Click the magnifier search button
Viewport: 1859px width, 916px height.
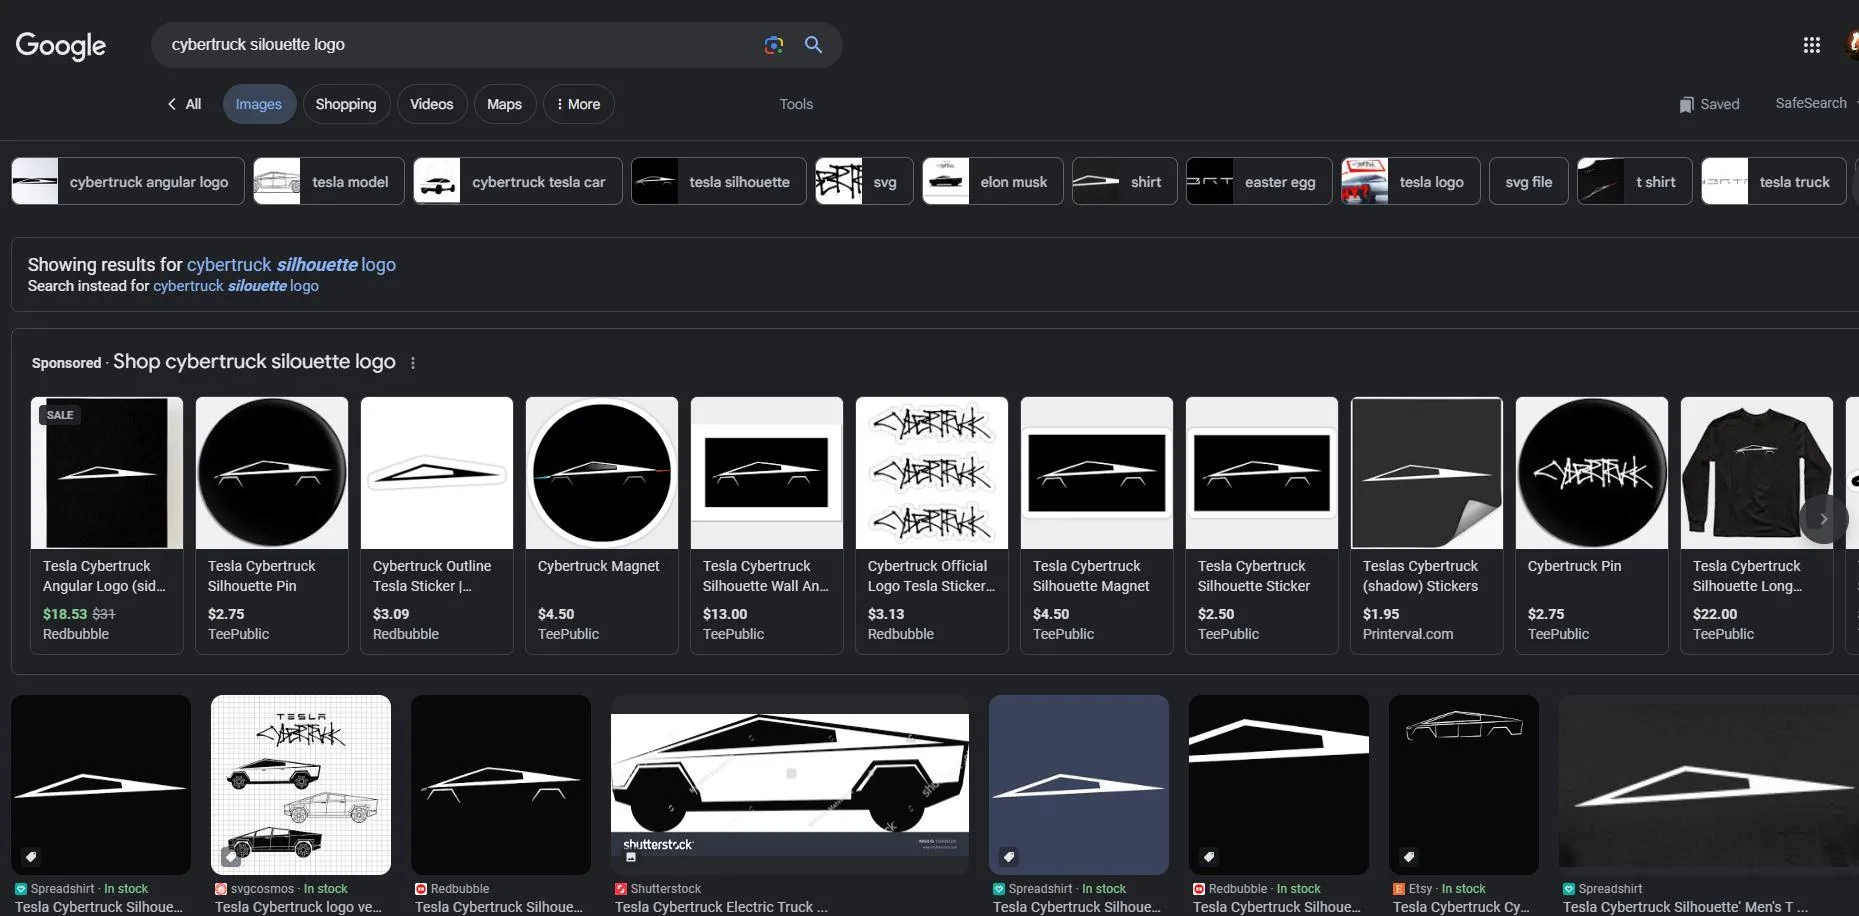(813, 45)
